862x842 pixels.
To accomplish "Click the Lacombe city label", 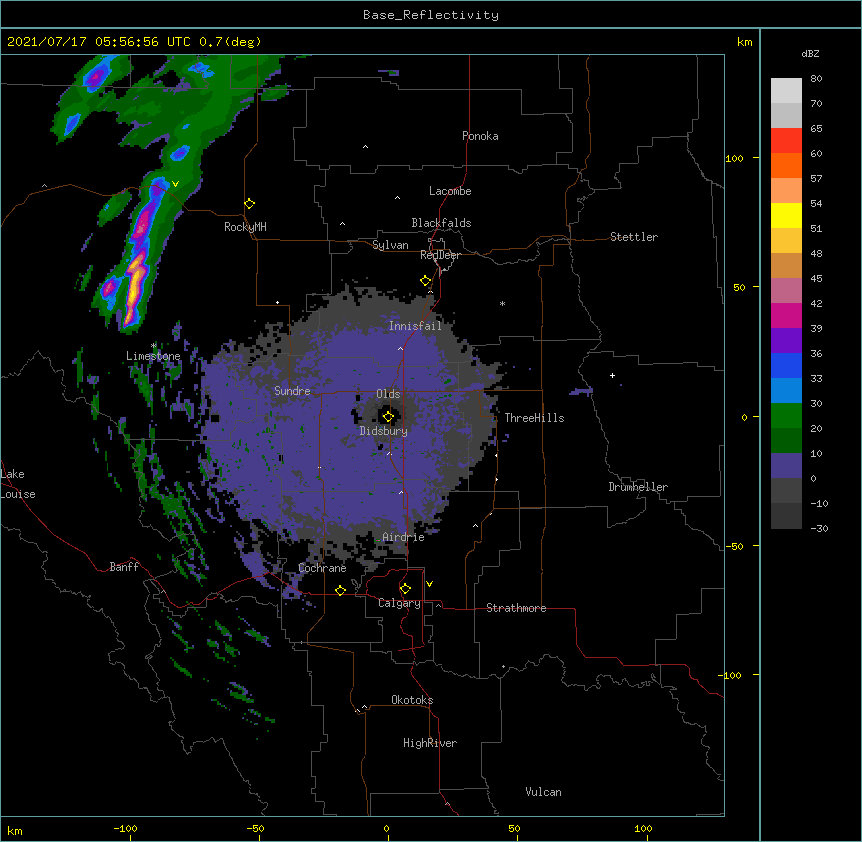I will click(450, 191).
